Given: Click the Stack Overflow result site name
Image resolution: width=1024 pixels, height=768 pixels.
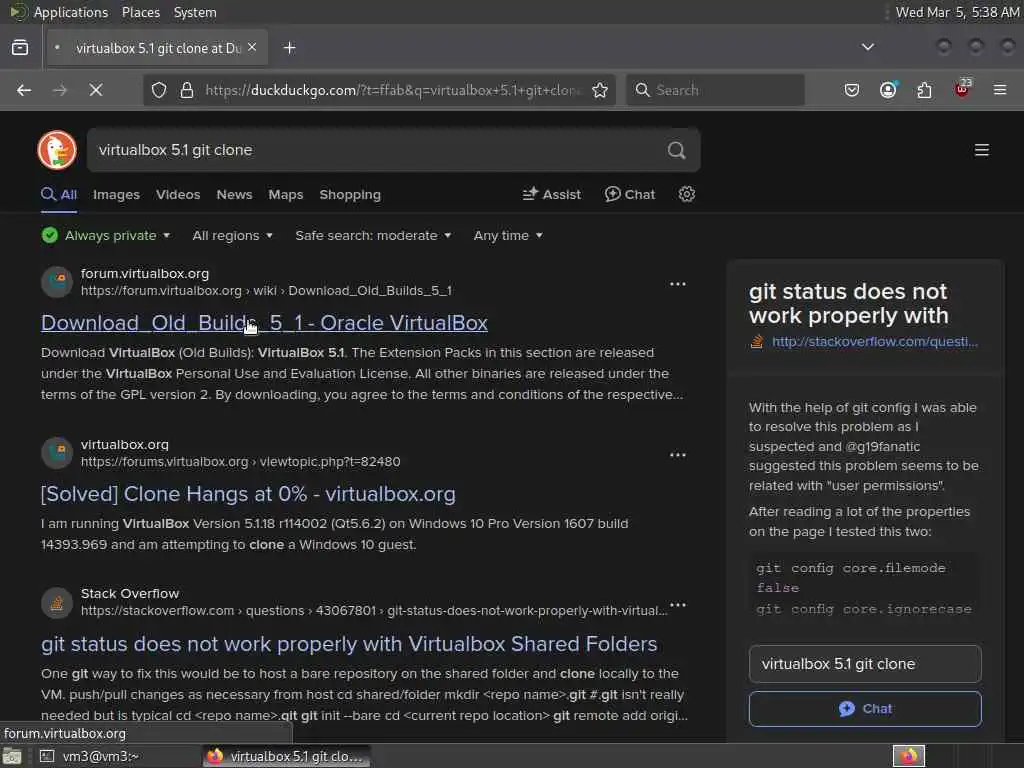Looking at the screenshot, I should (130, 594).
